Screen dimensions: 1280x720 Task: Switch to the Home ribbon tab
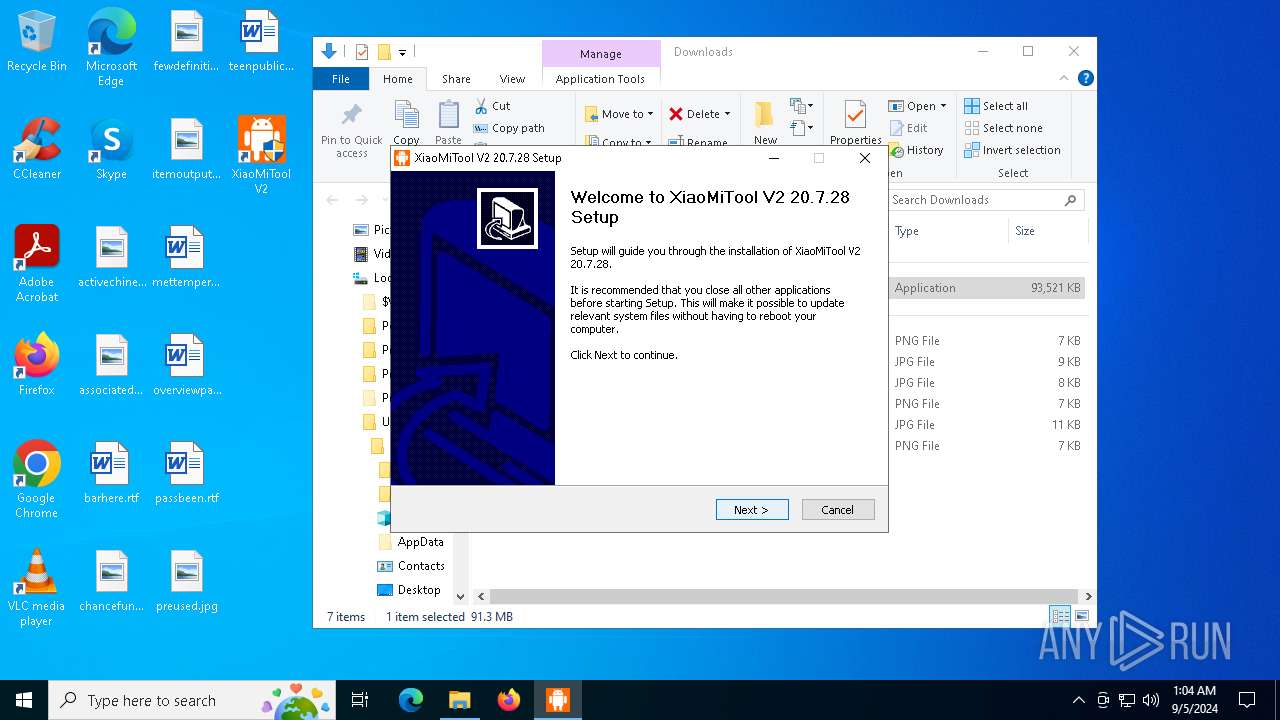tap(397, 79)
